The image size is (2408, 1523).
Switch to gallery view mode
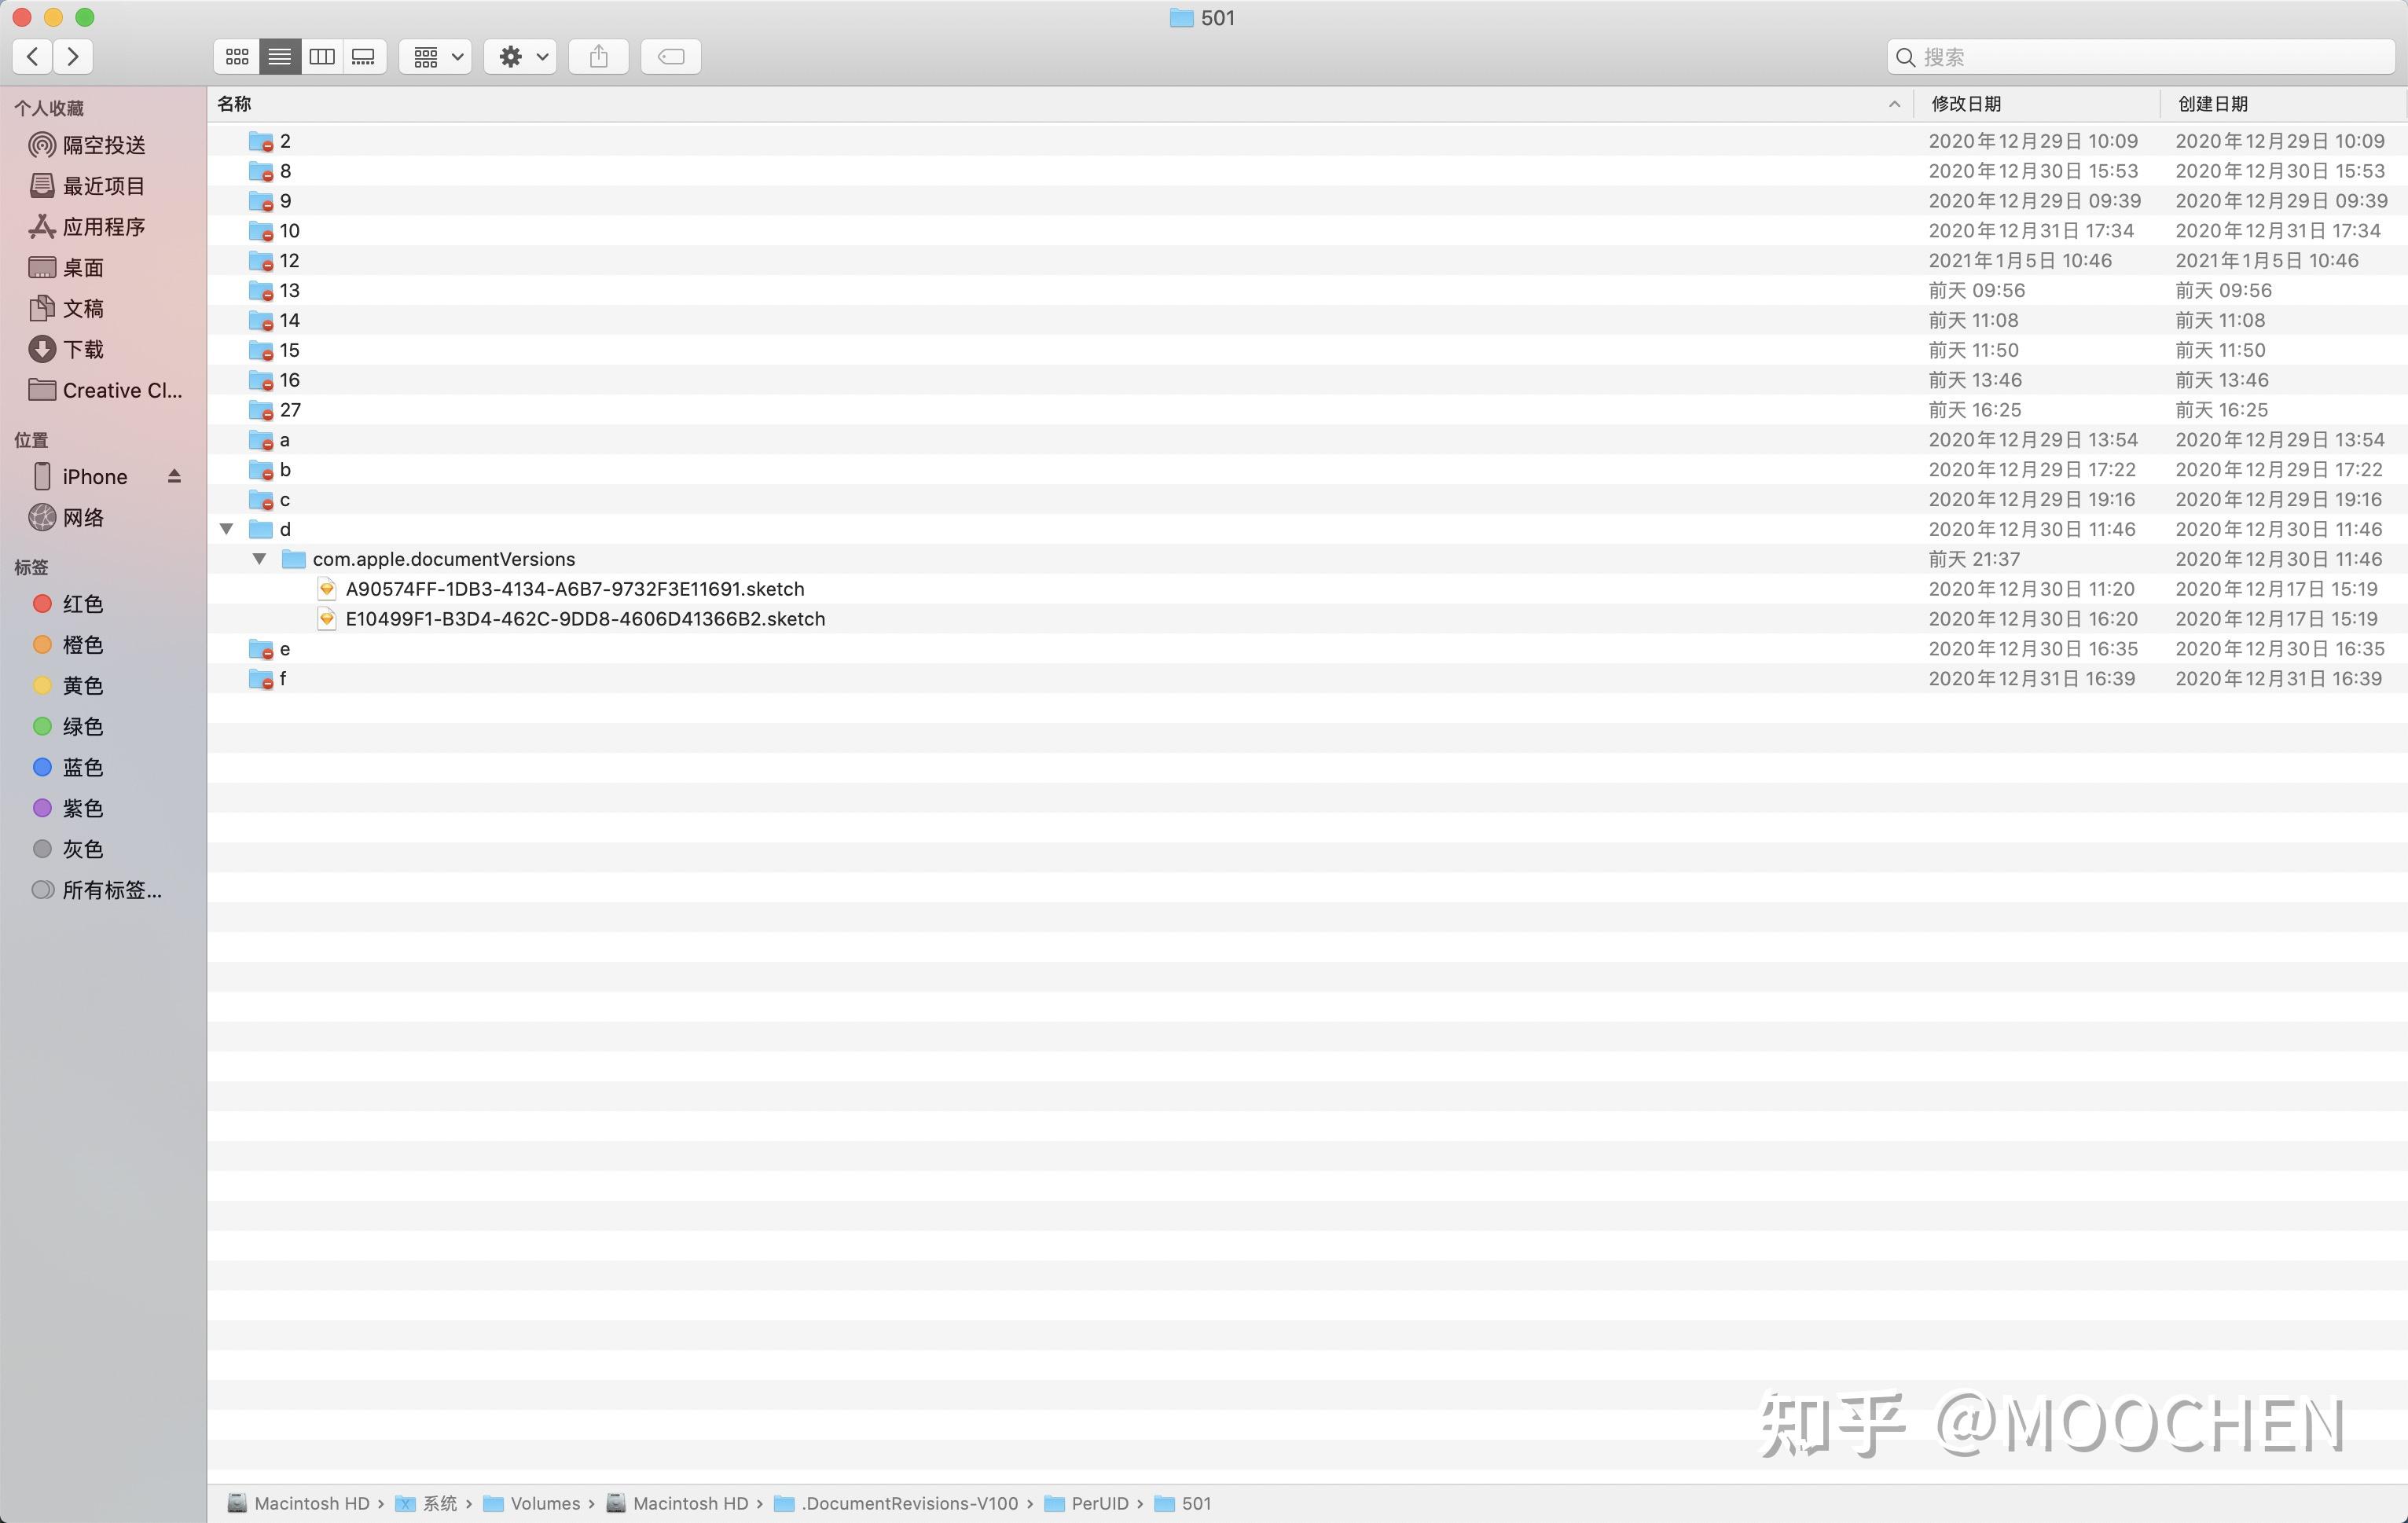tap(364, 57)
